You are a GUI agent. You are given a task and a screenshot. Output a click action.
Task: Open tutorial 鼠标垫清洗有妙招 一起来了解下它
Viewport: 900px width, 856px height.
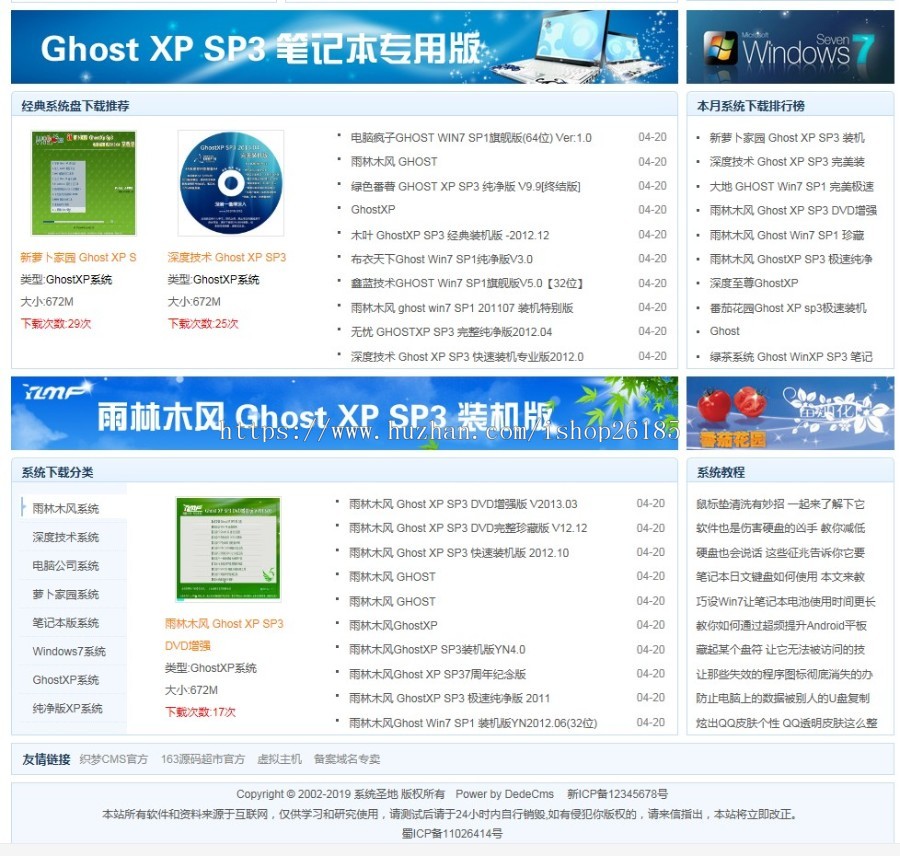pos(780,504)
